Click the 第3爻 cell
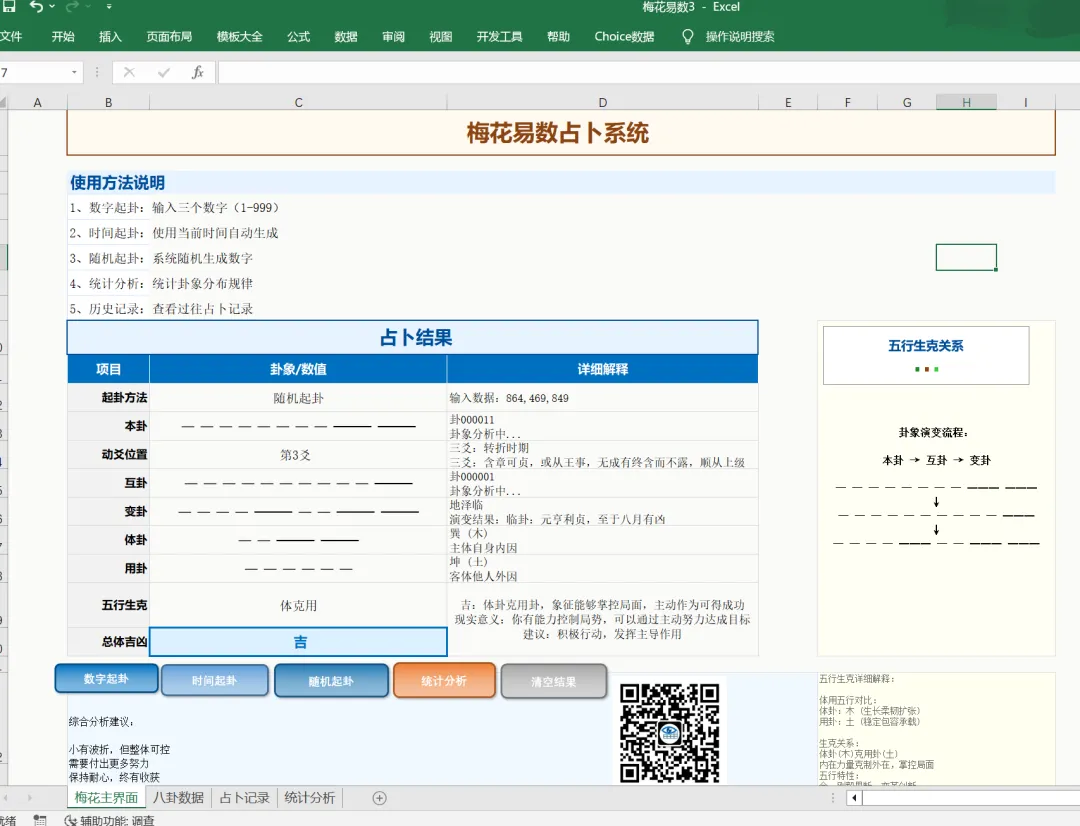Image resolution: width=1080 pixels, height=826 pixels. tap(298, 455)
